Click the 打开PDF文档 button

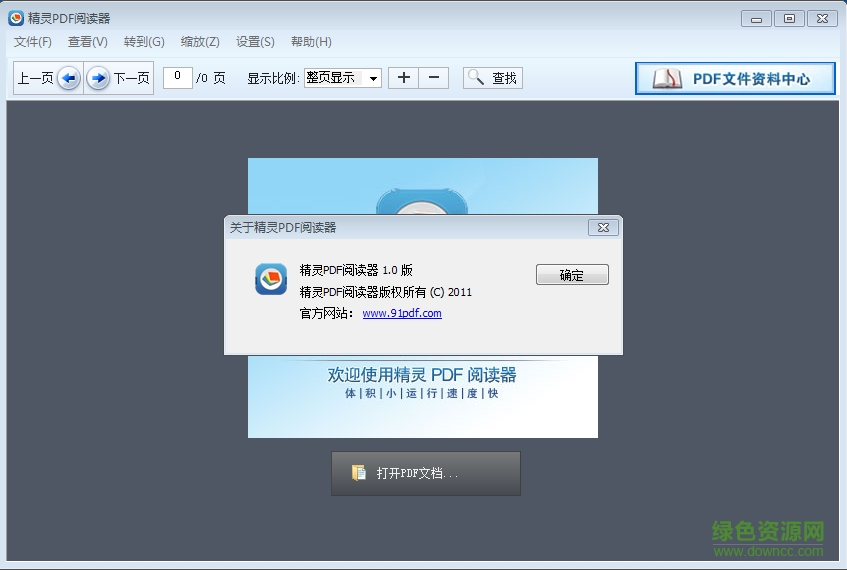pyautogui.click(x=426, y=473)
